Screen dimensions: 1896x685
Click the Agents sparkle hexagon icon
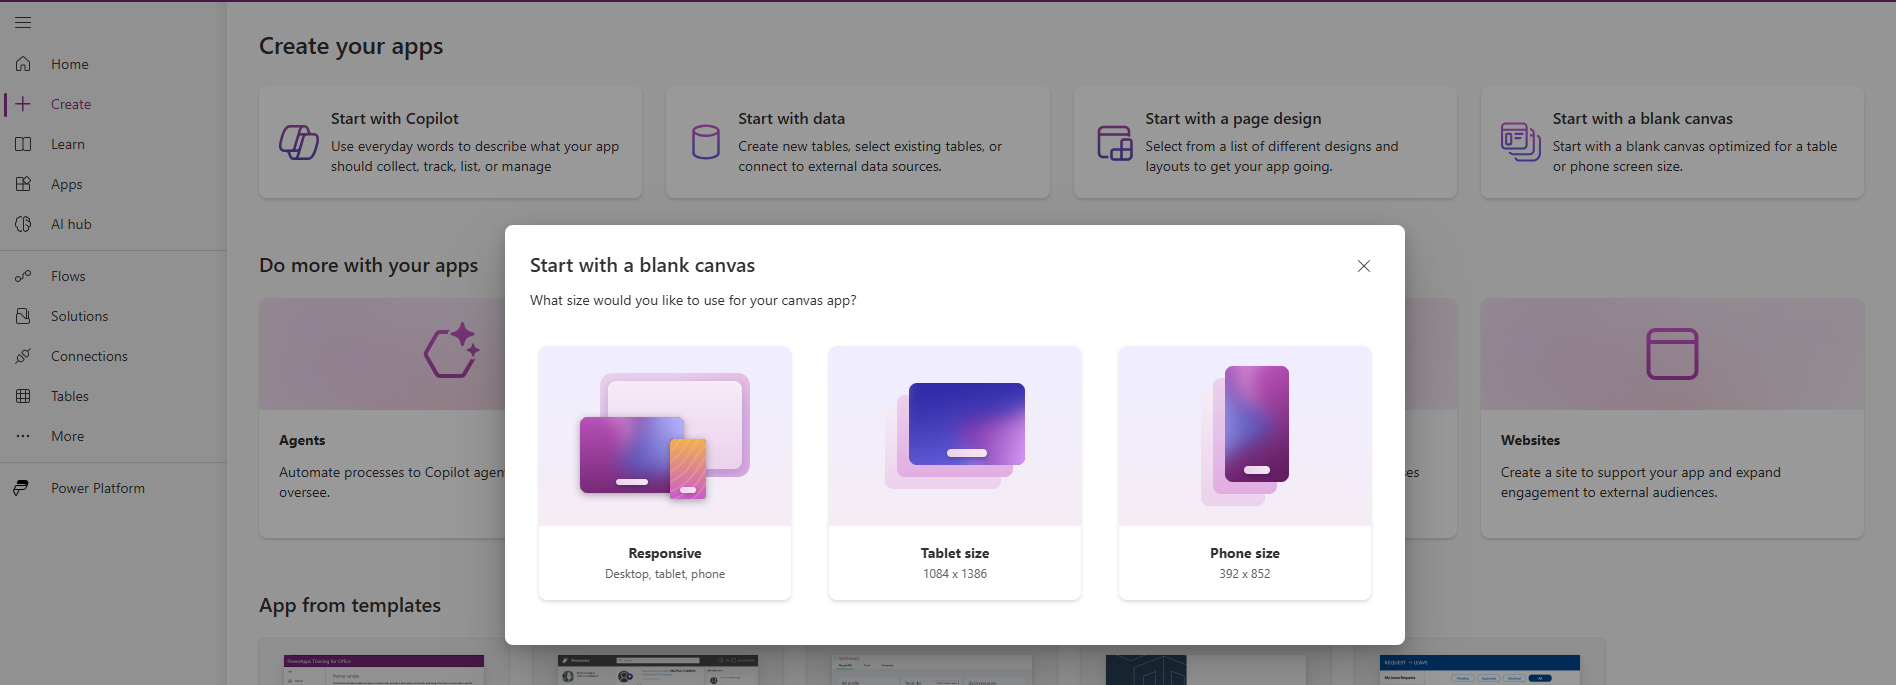(x=451, y=351)
